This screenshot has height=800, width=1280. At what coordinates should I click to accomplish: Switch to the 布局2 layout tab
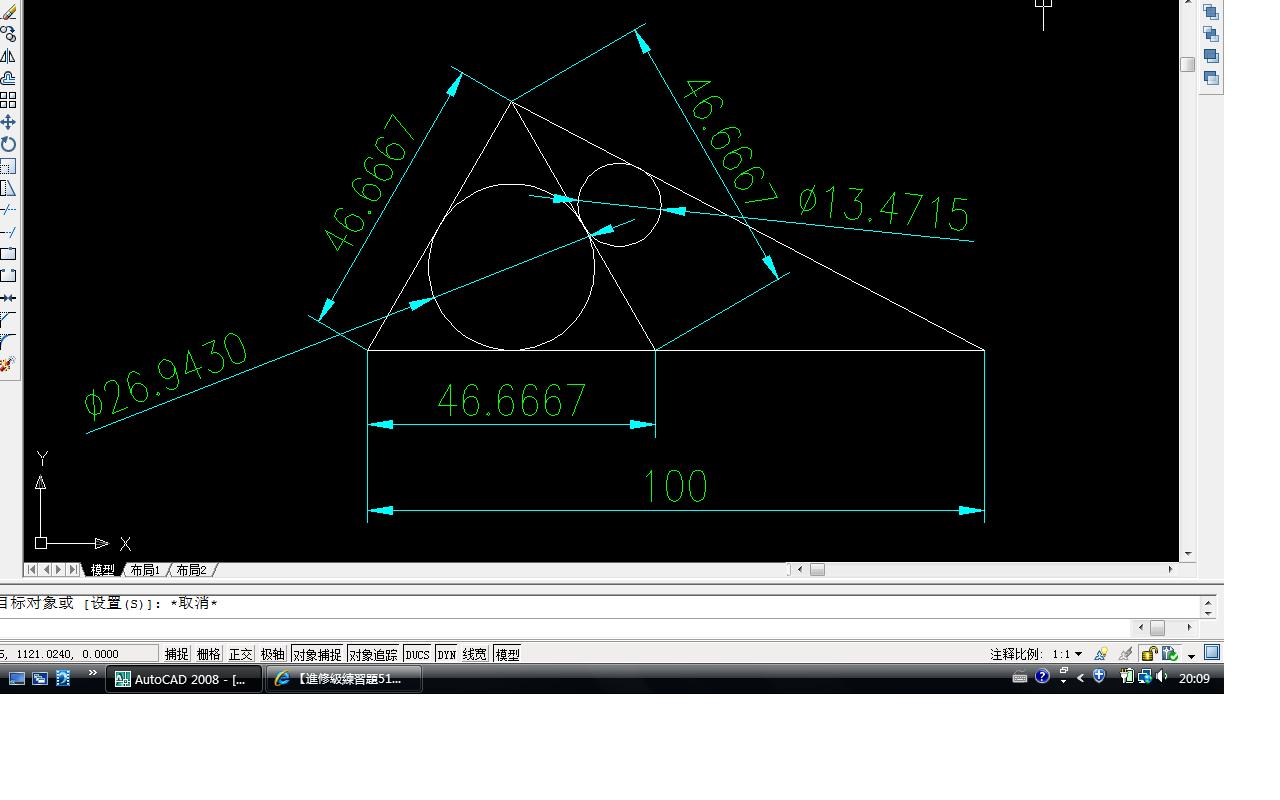[191, 570]
